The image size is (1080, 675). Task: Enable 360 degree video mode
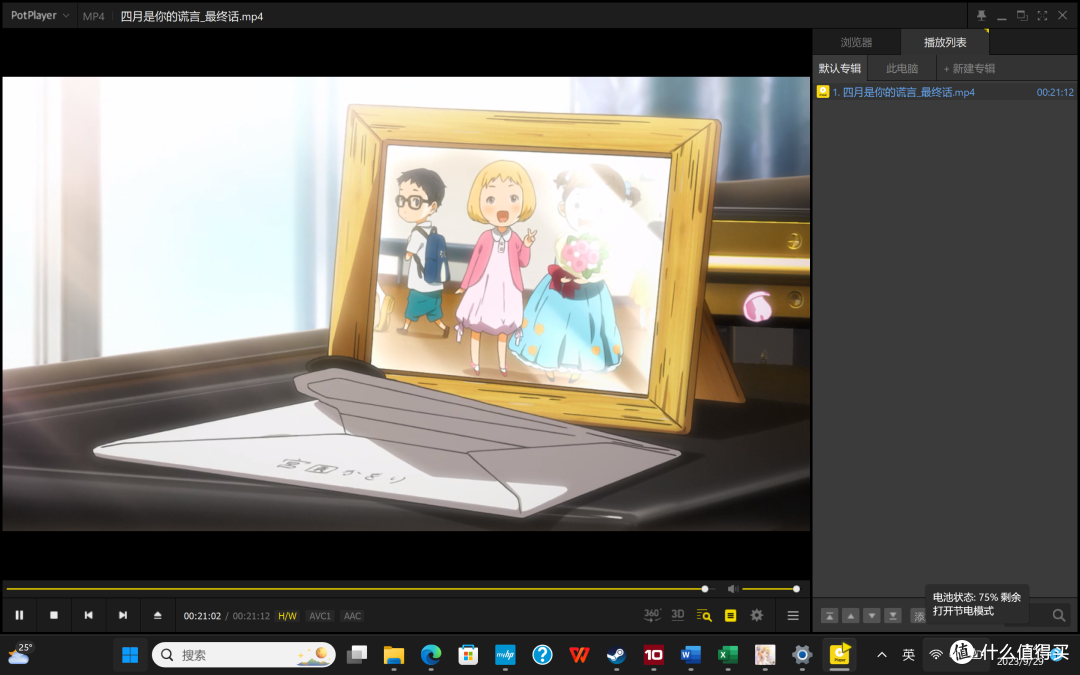pyautogui.click(x=652, y=615)
